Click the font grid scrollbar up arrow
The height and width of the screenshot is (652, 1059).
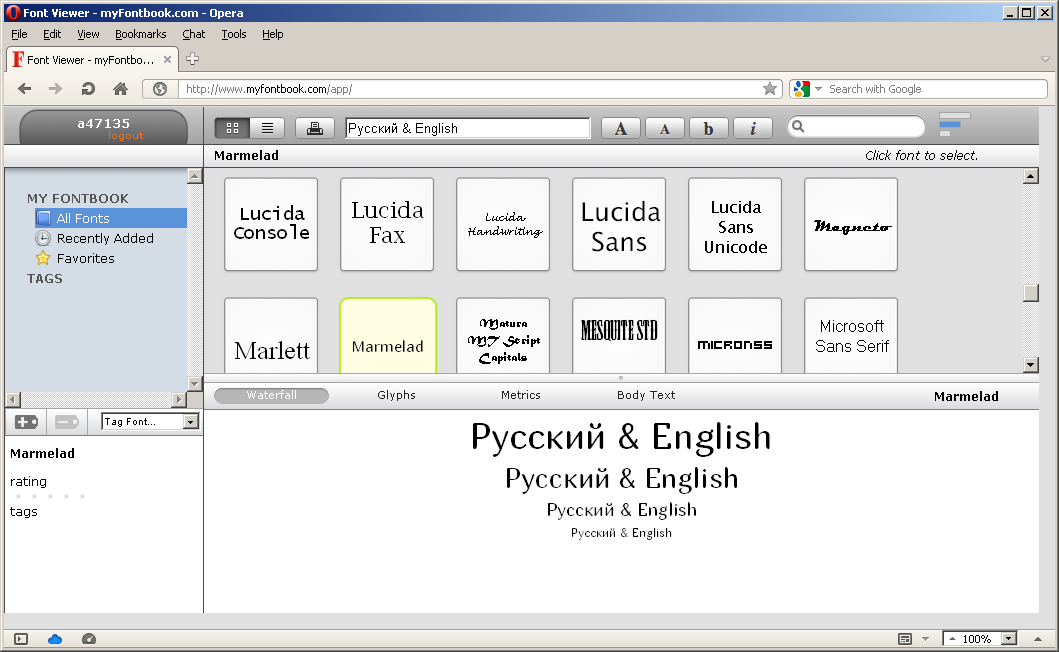point(1031,177)
